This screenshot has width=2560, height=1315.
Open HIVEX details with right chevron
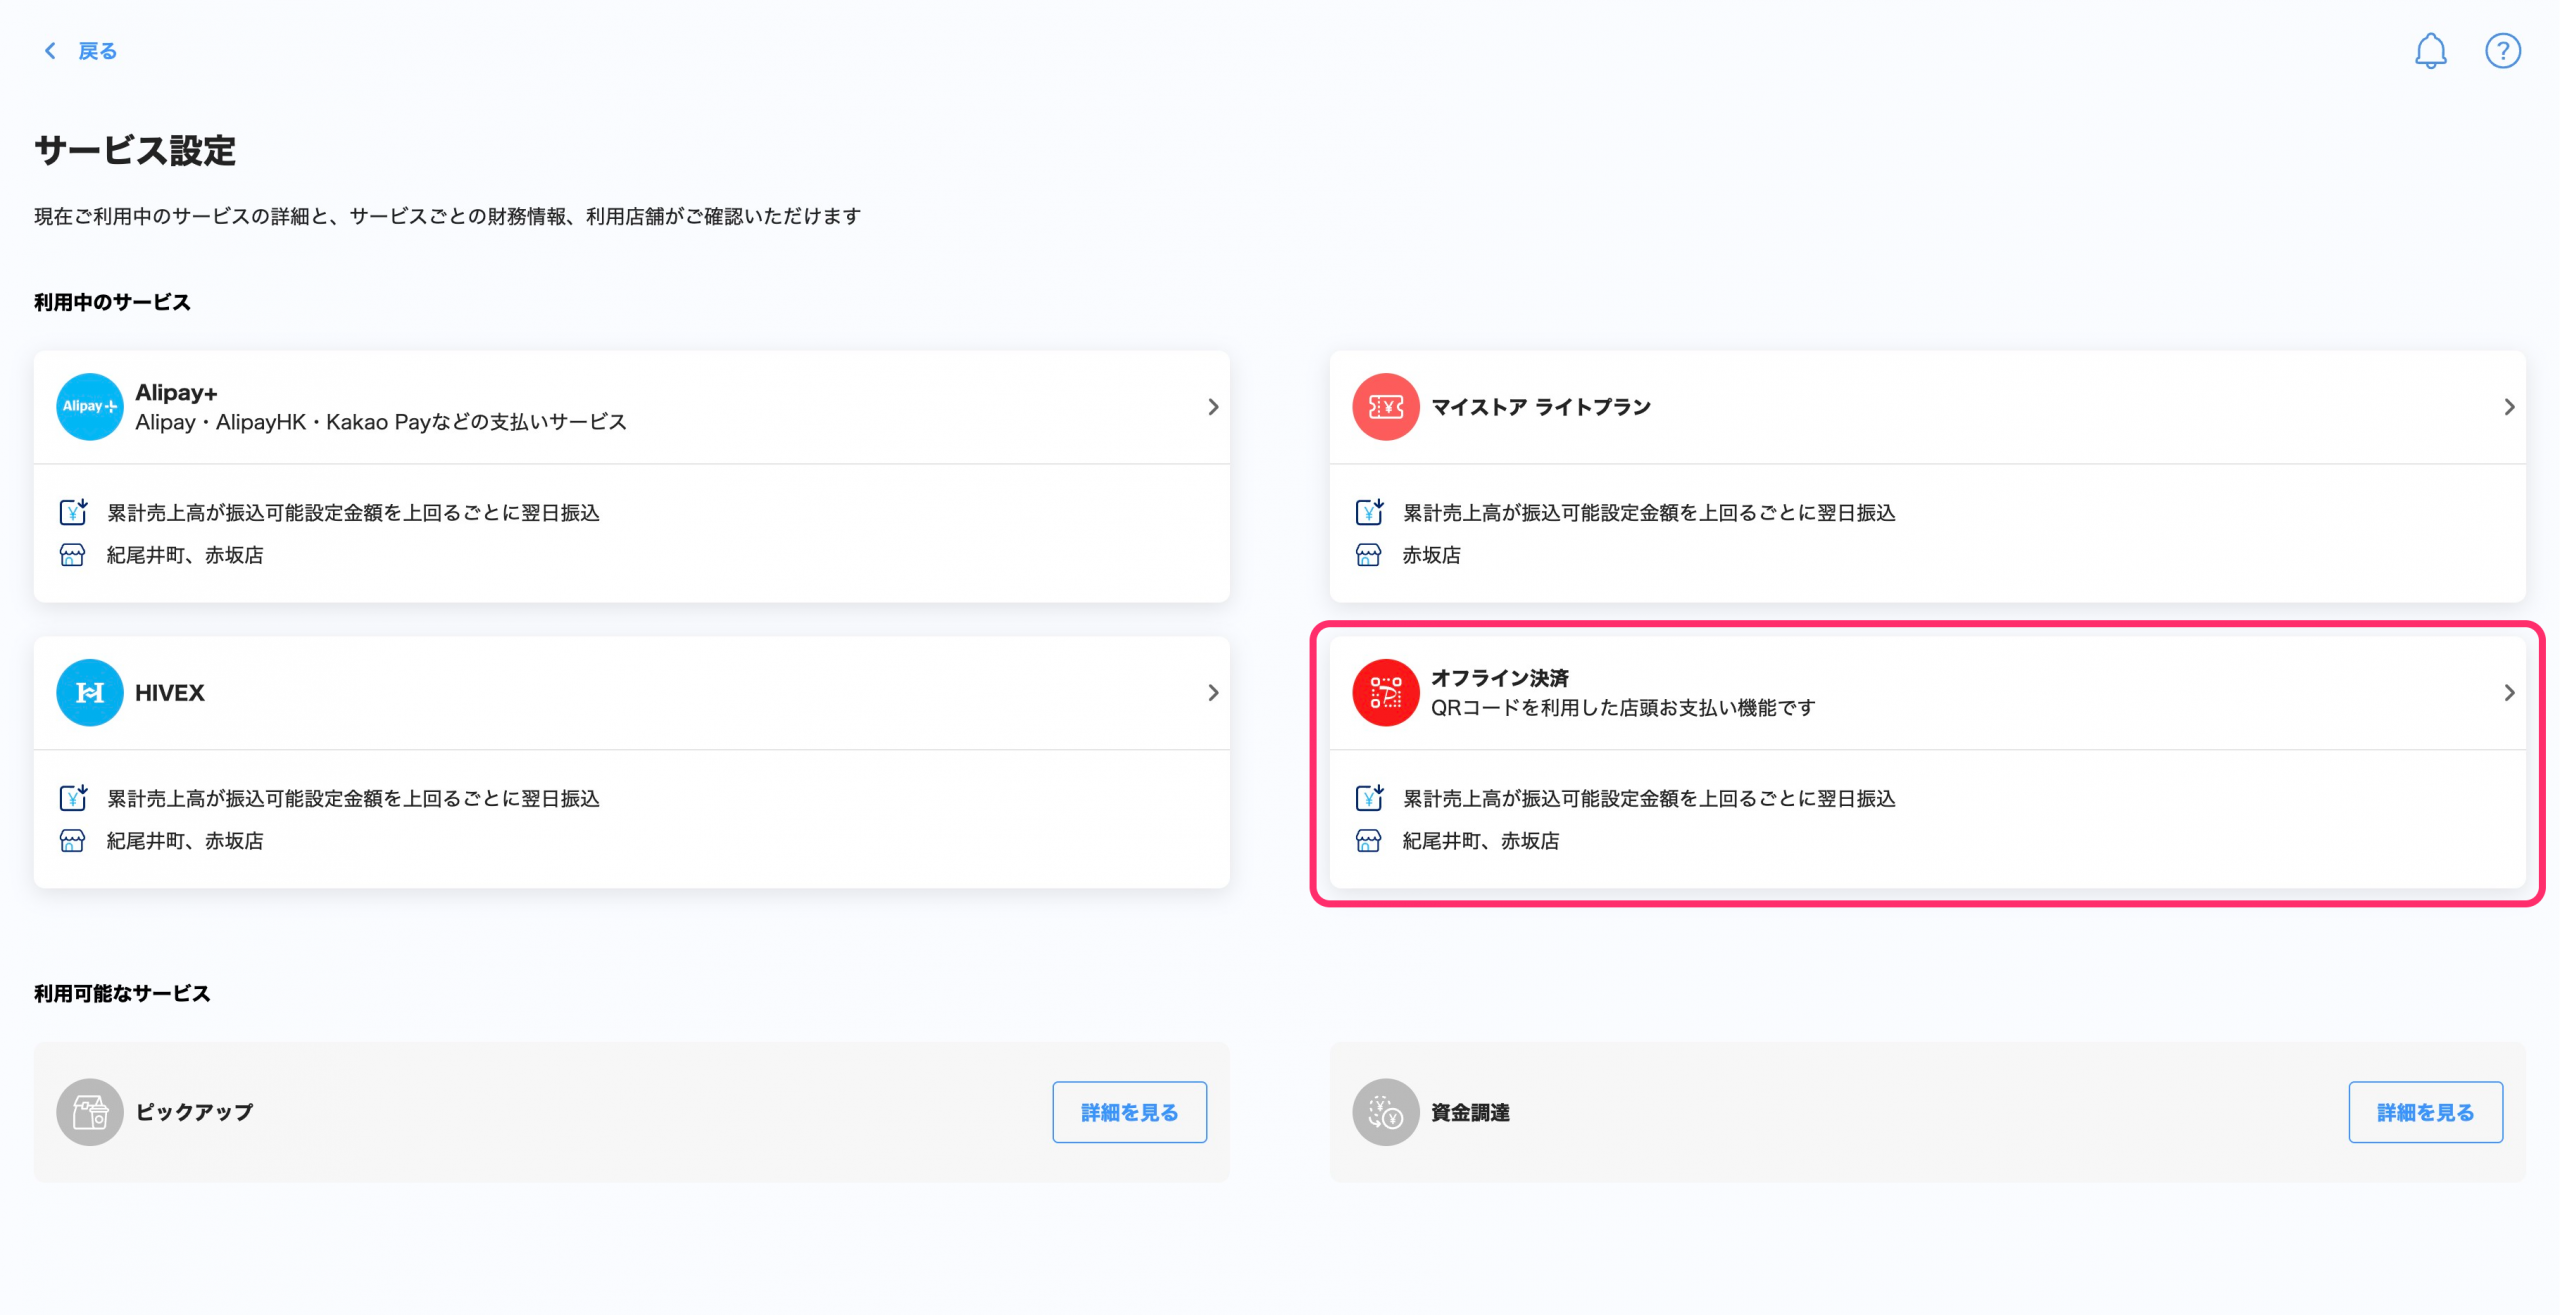click(1212, 693)
